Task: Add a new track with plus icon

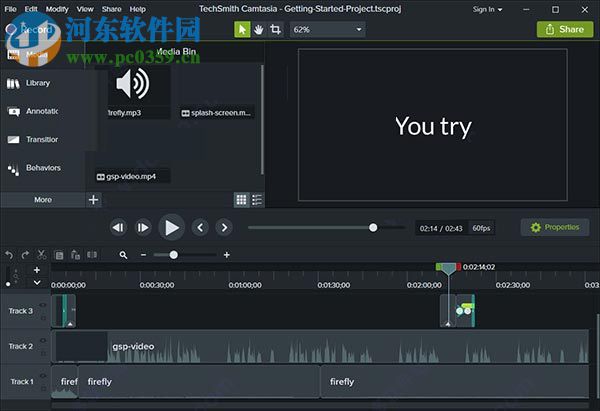Action: pyautogui.click(x=37, y=270)
